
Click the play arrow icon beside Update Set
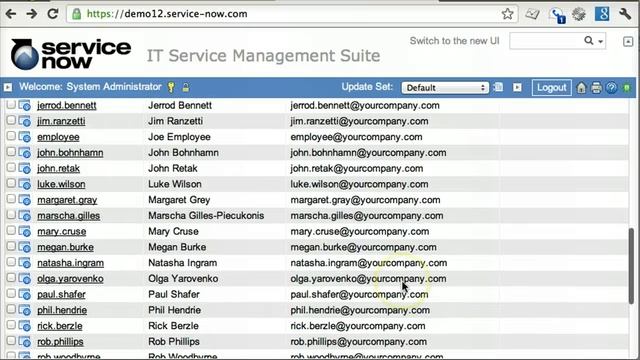[x=517, y=87]
